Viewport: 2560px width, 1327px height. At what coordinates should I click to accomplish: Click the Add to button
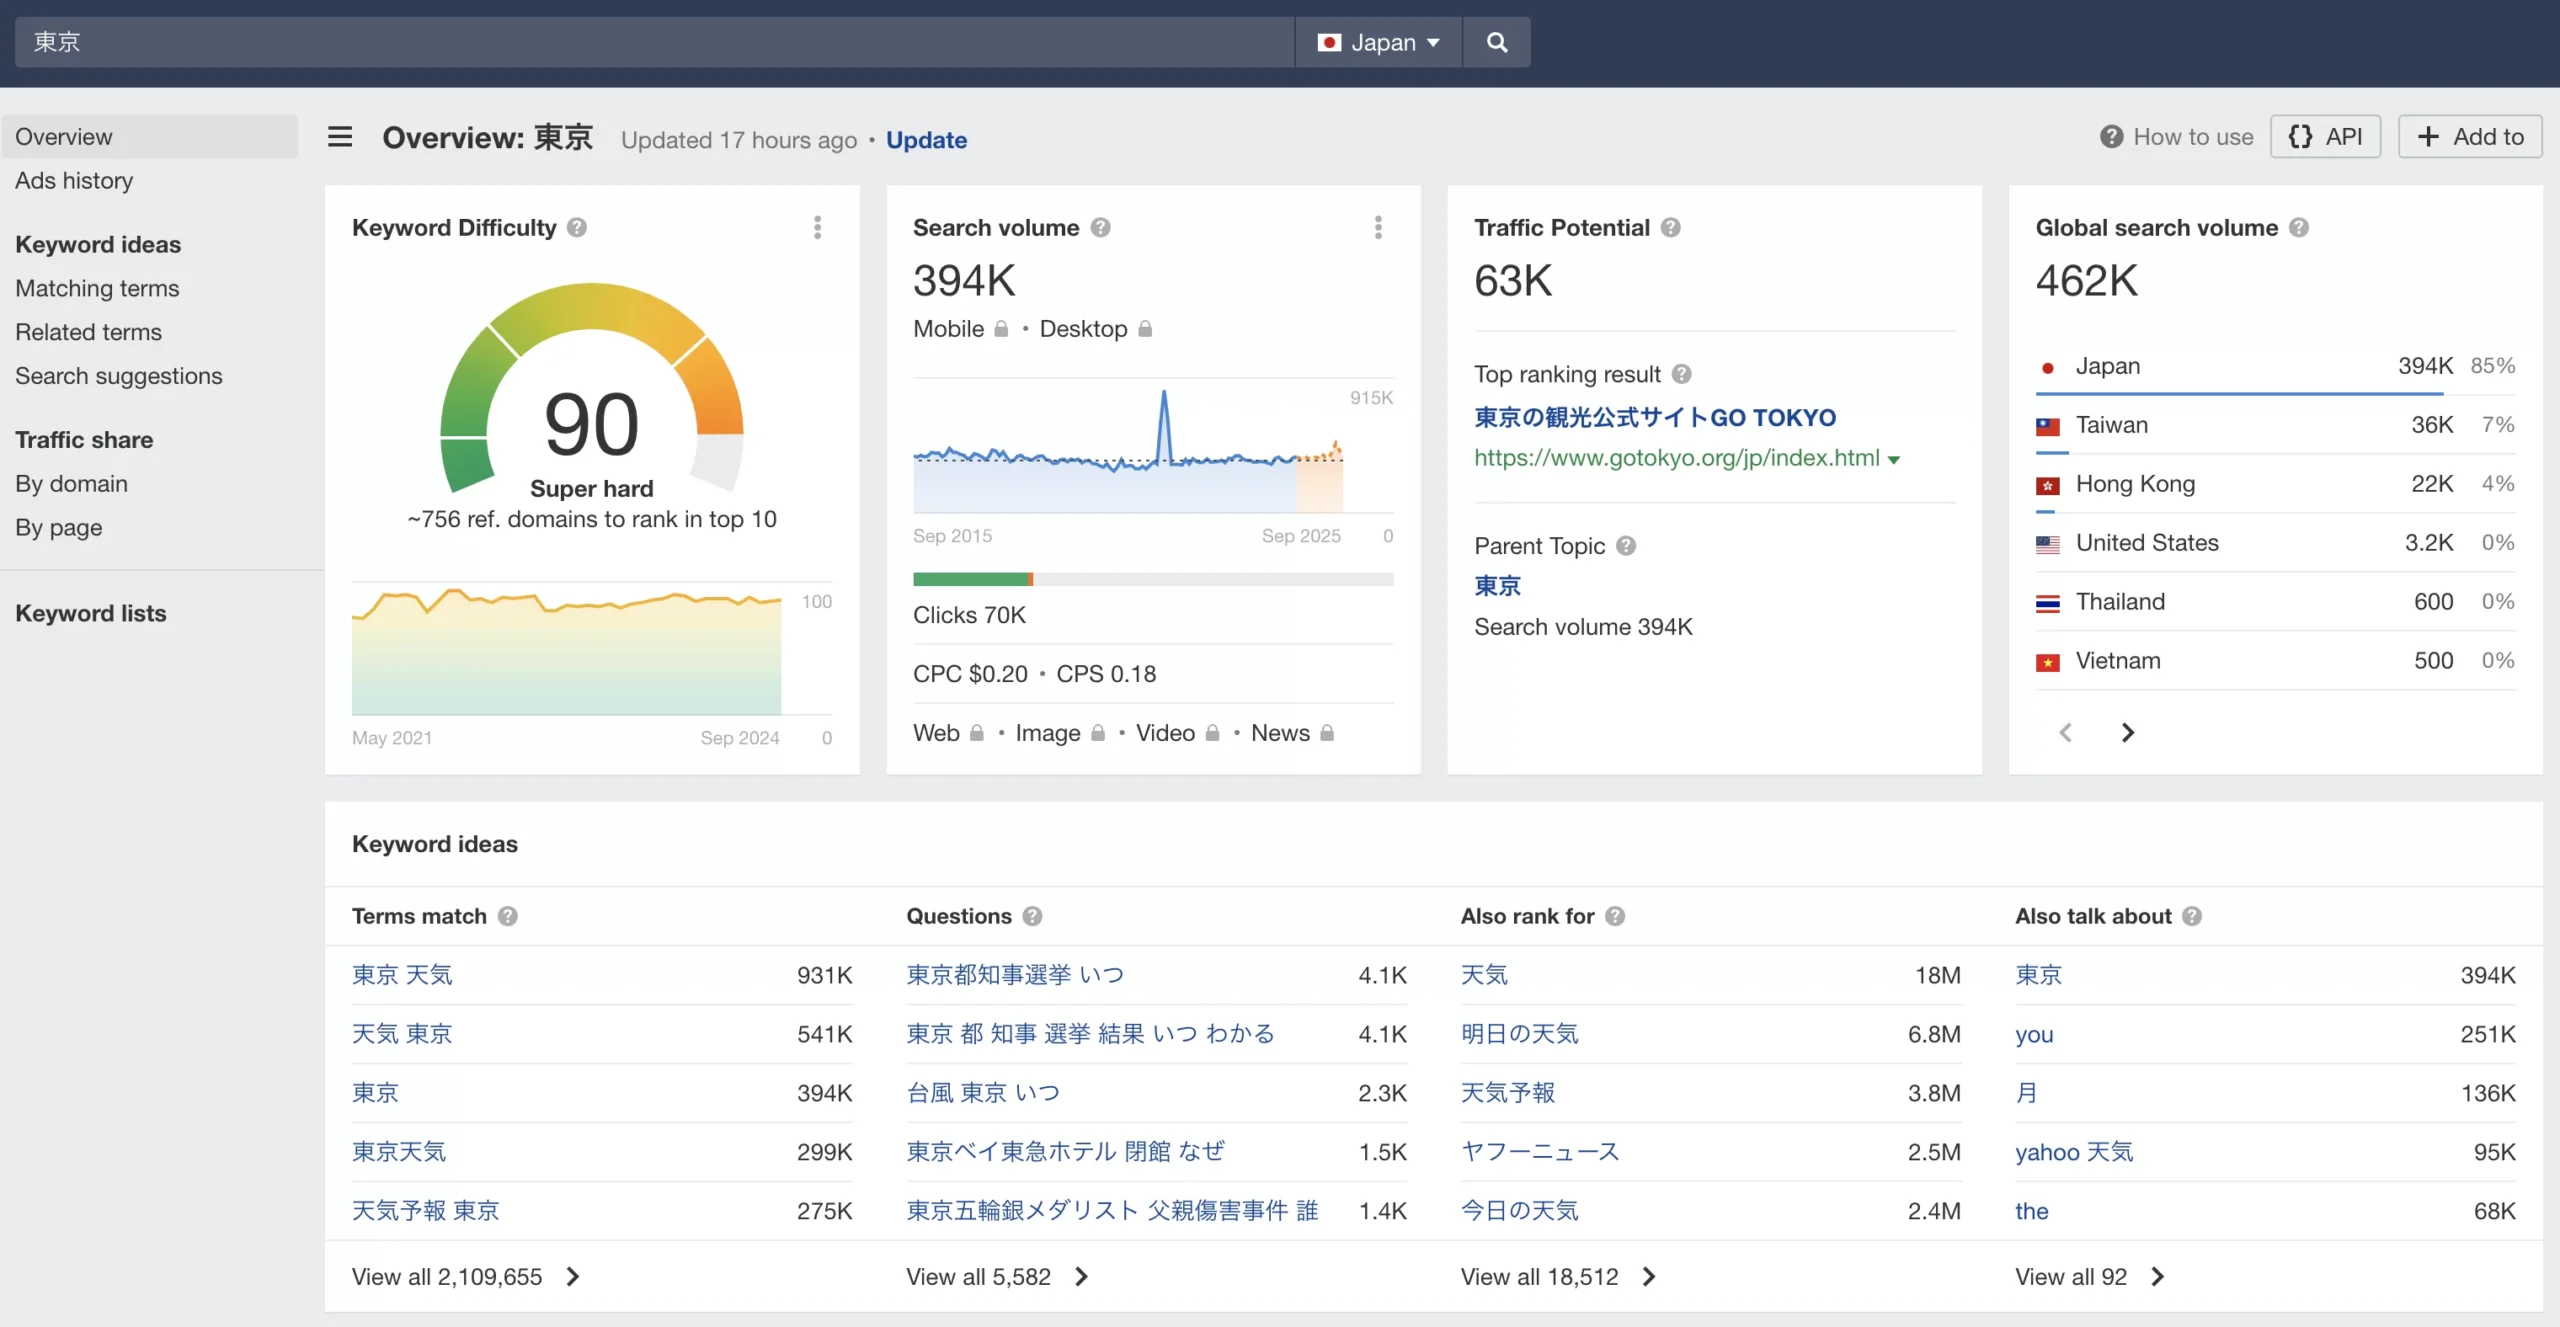point(2470,137)
